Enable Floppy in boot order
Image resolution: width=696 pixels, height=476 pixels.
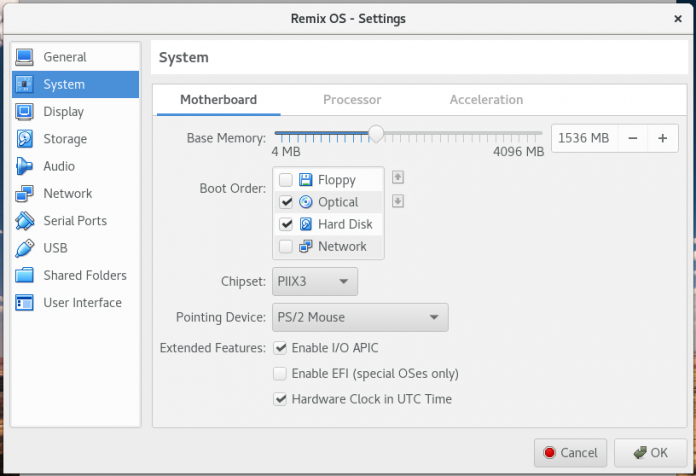pyautogui.click(x=286, y=180)
